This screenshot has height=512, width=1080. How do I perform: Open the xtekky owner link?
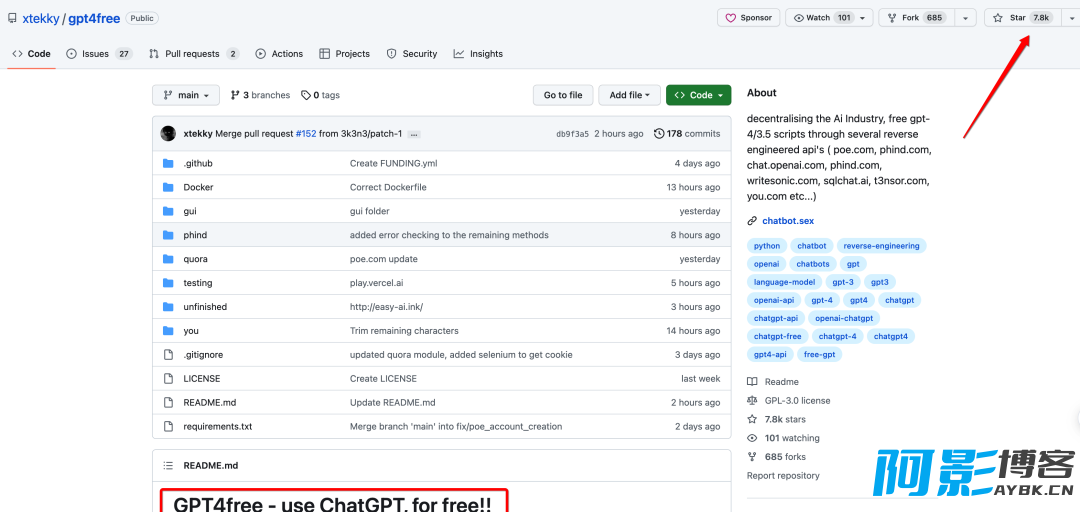(41, 19)
